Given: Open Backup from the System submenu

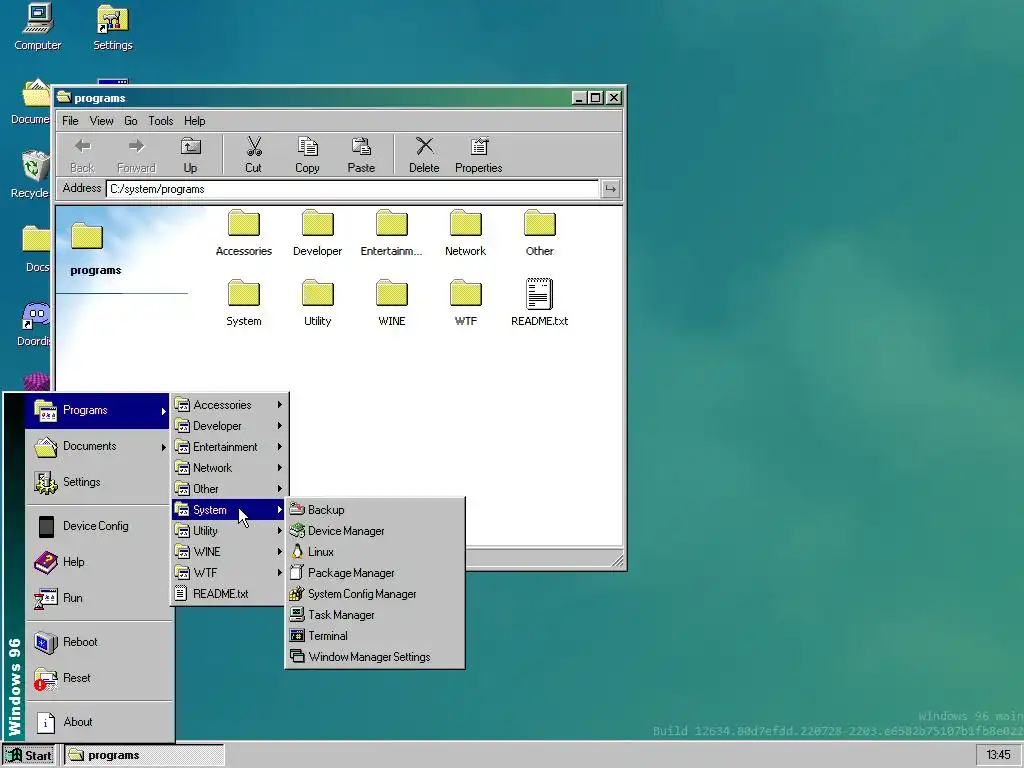Looking at the screenshot, I should [375, 510].
